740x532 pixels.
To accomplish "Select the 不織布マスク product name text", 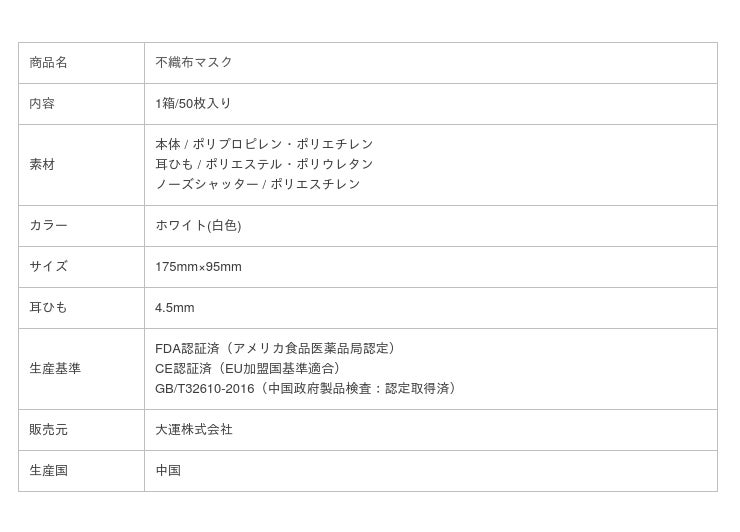I will 194,62.
